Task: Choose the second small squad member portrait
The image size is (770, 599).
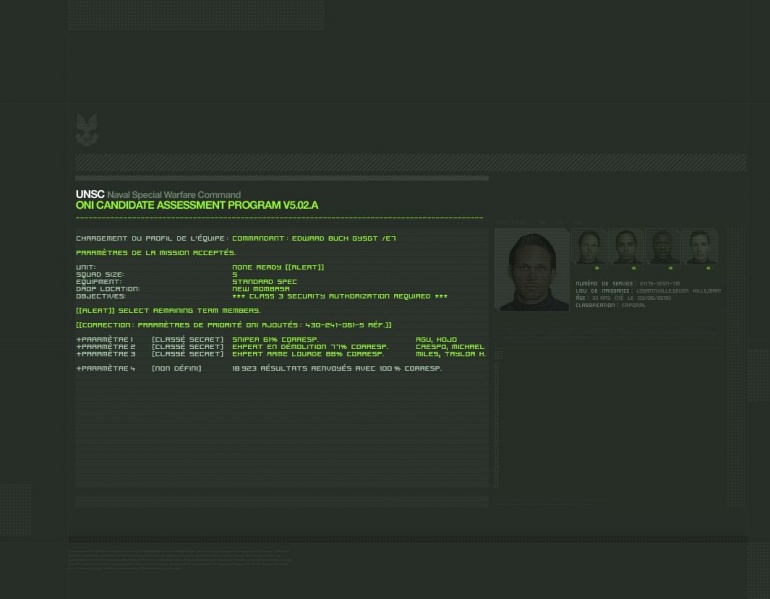Action: [627, 247]
